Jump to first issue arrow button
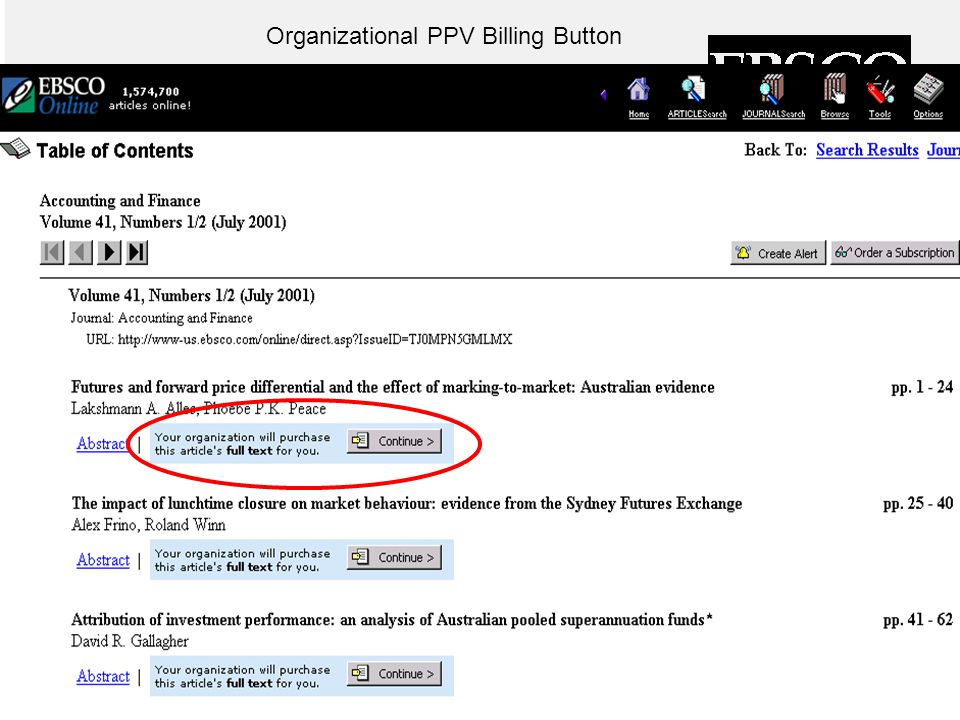The image size is (960, 720). click(52, 252)
